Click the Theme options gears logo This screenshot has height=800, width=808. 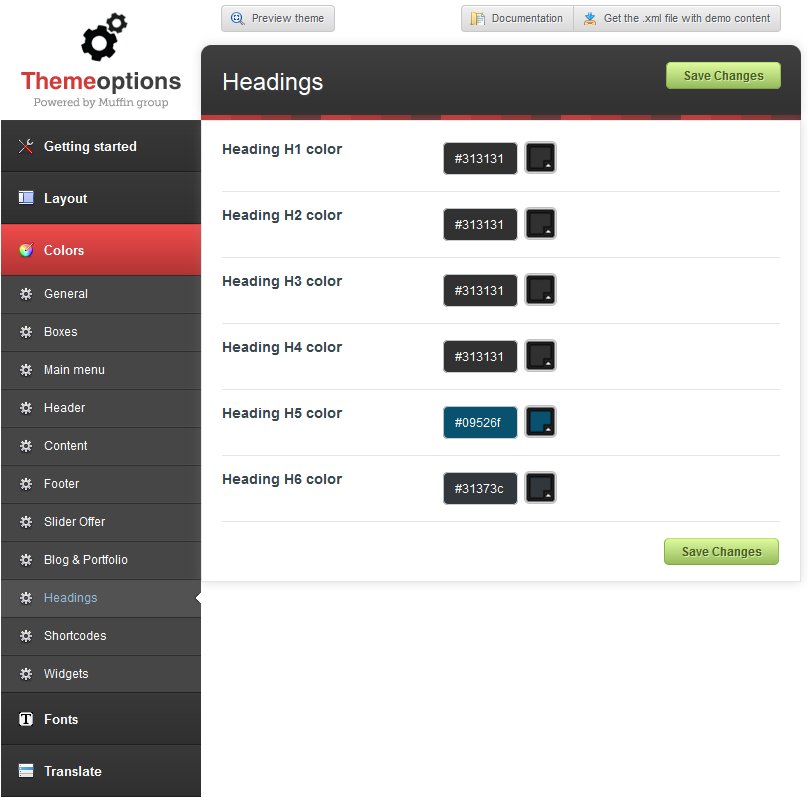[103, 38]
